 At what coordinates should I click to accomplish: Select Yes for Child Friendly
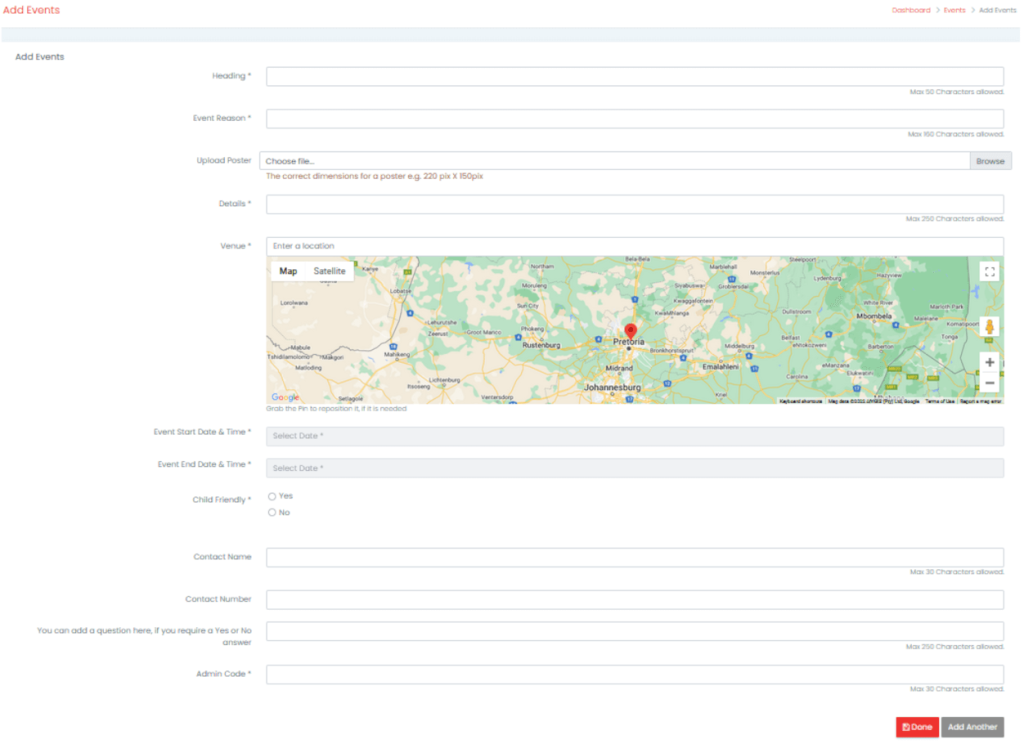(x=272, y=496)
